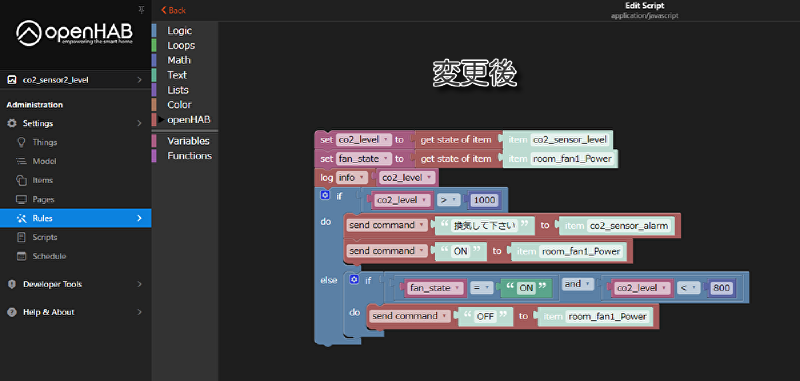Screen dimensions: 800x381
Task: Expand the Developer Tools section
Action: click(x=76, y=284)
